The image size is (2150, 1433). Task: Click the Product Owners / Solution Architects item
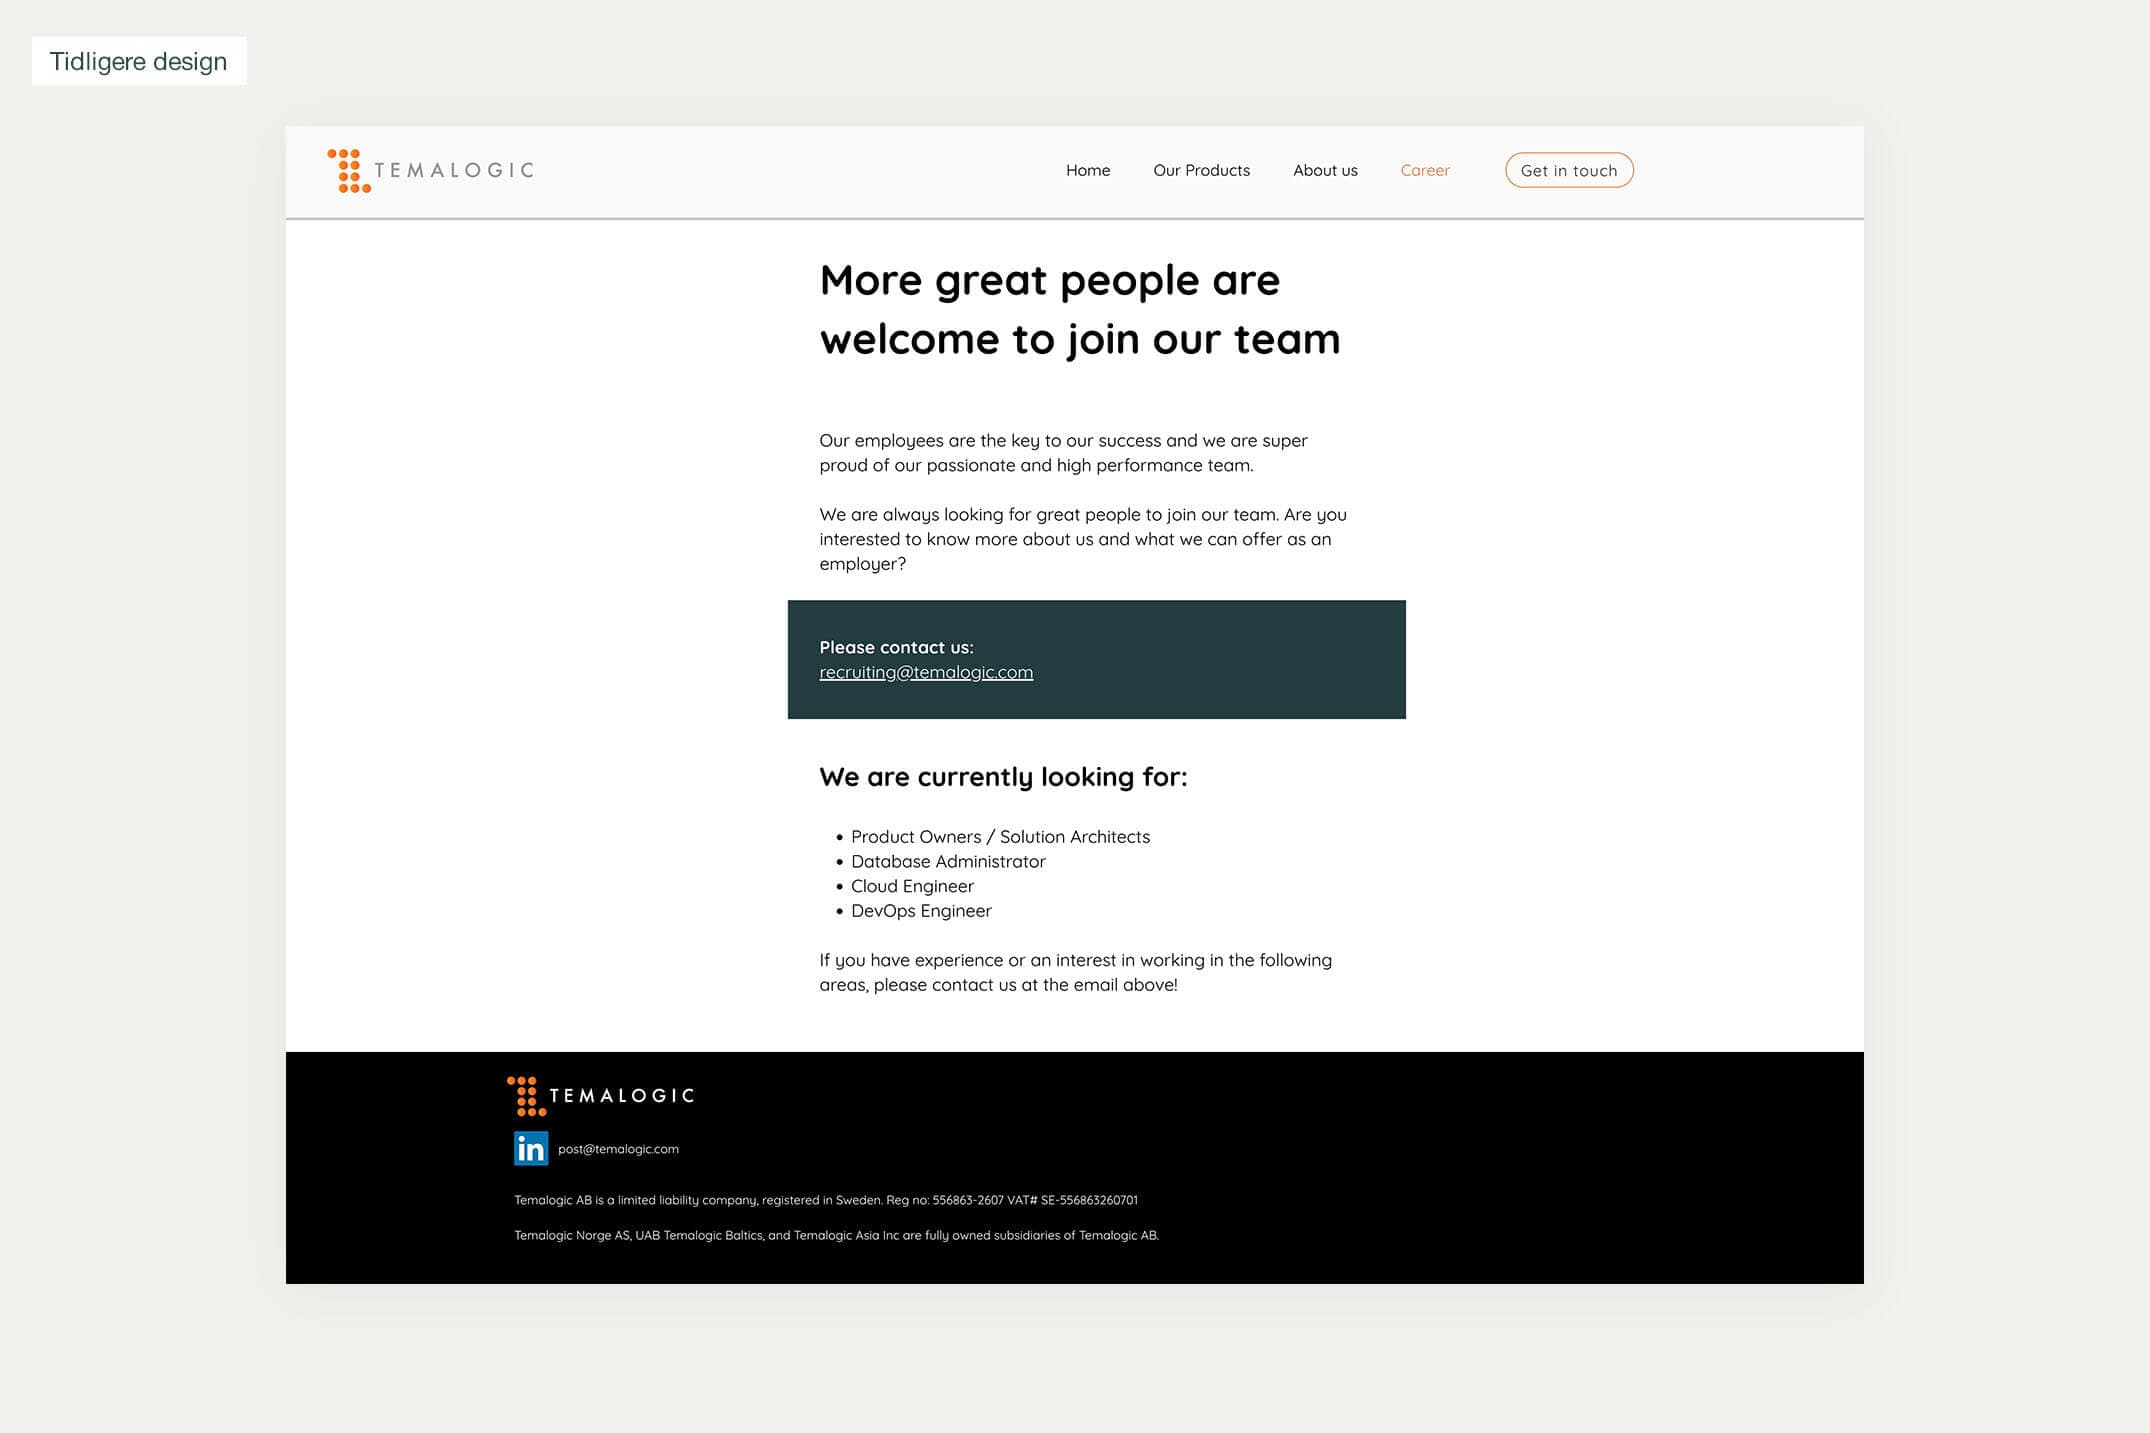[999, 837]
